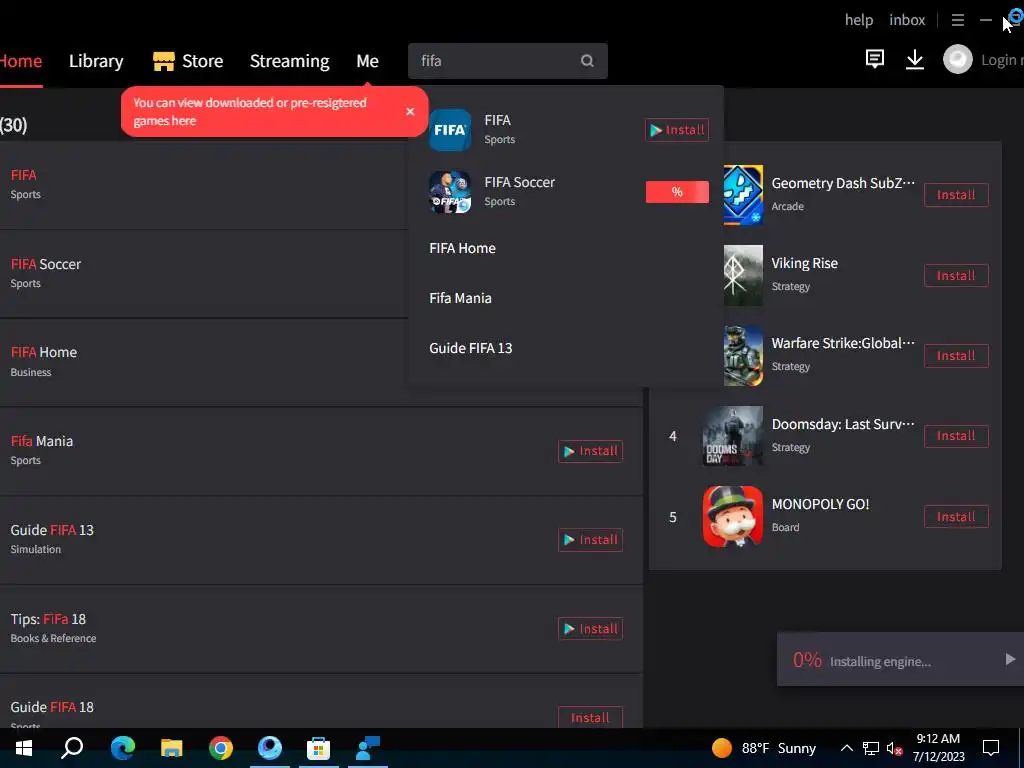Open the network tray icon
Viewport: 1024px width, 768px height.
(x=871, y=748)
